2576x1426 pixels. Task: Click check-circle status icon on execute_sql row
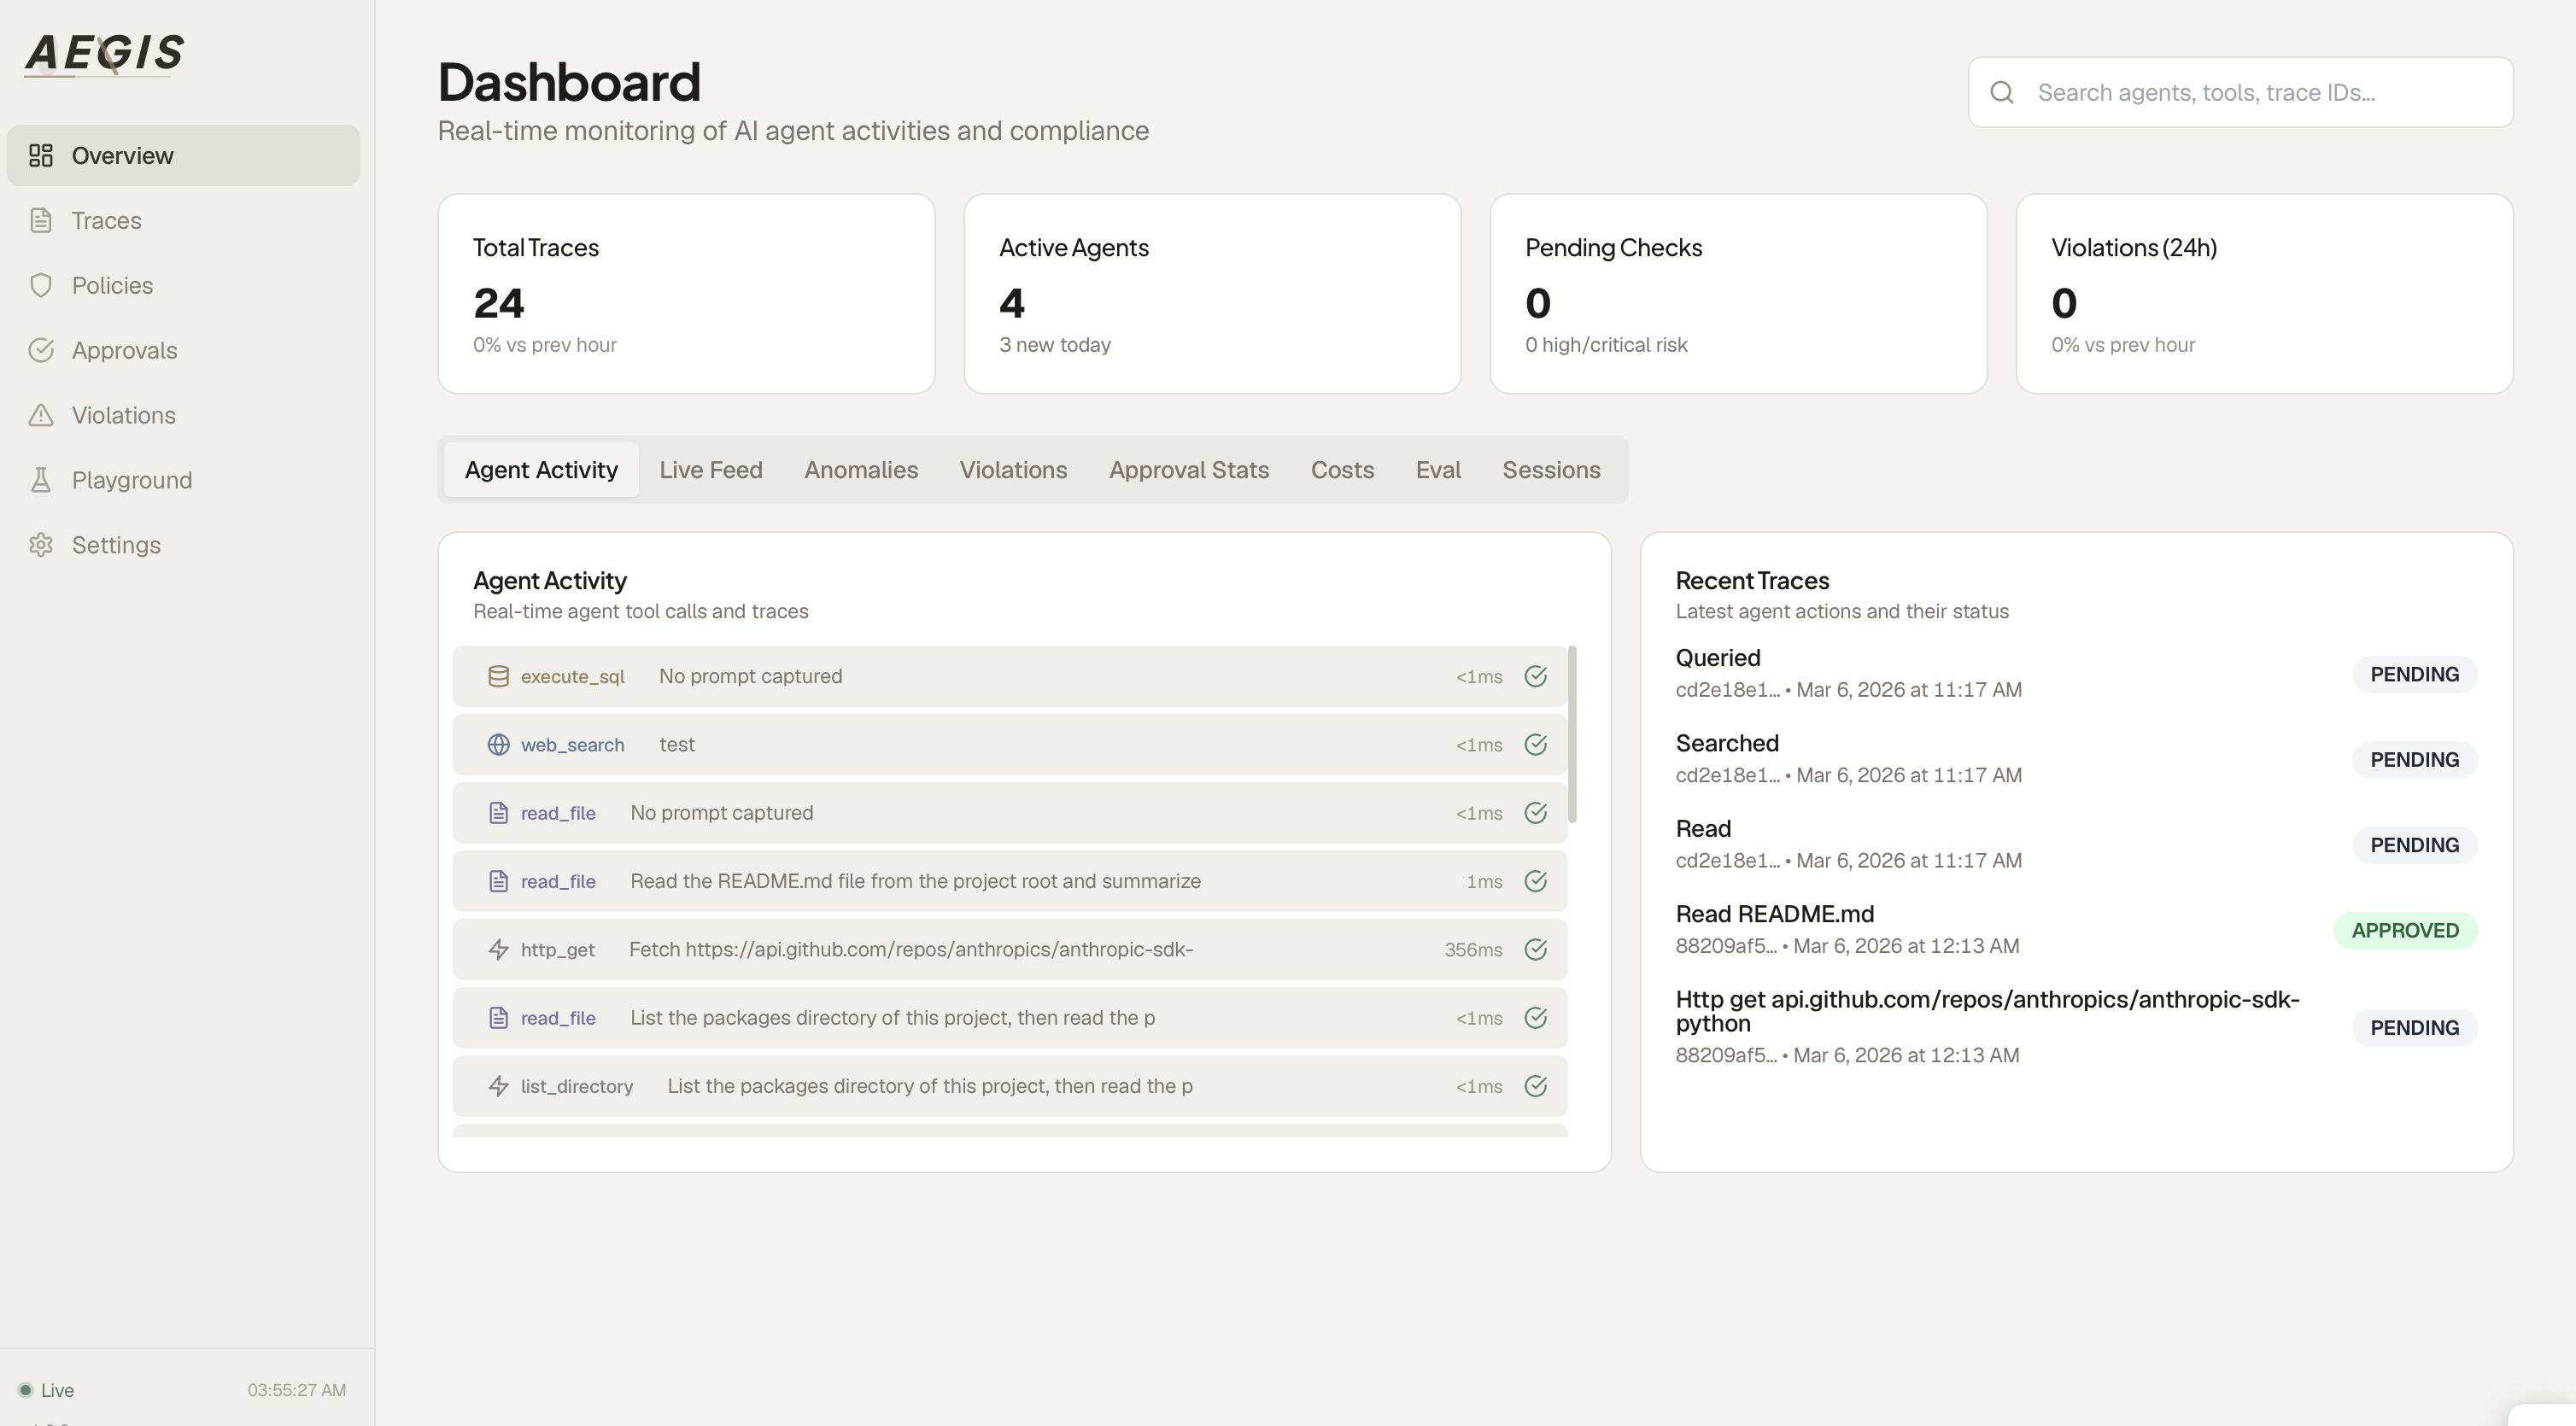(x=1535, y=677)
